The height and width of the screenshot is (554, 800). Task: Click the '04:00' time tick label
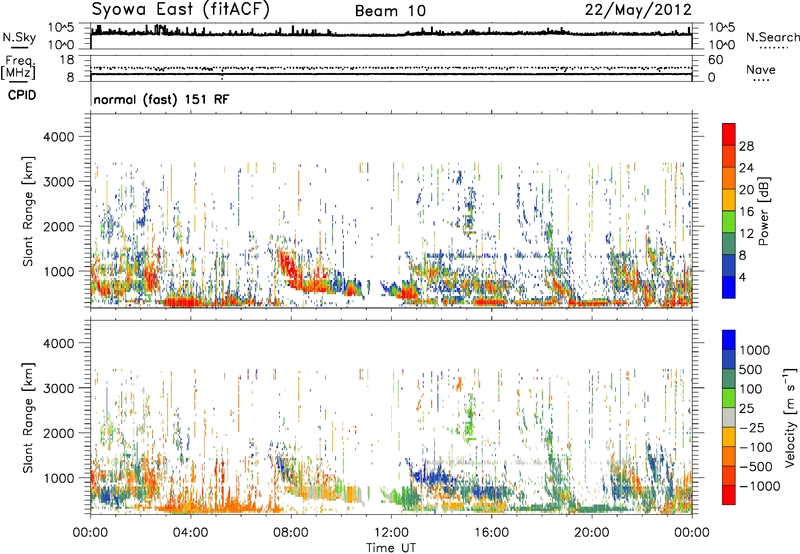point(190,533)
